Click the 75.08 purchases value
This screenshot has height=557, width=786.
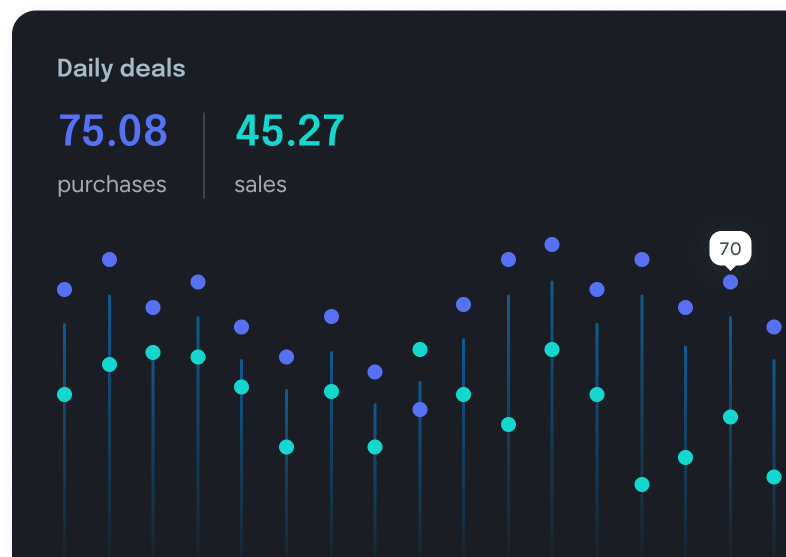(x=113, y=131)
